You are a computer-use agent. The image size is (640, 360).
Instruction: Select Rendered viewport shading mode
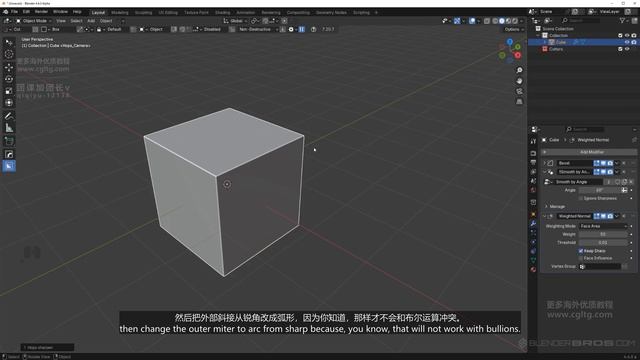tap(515, 21)
